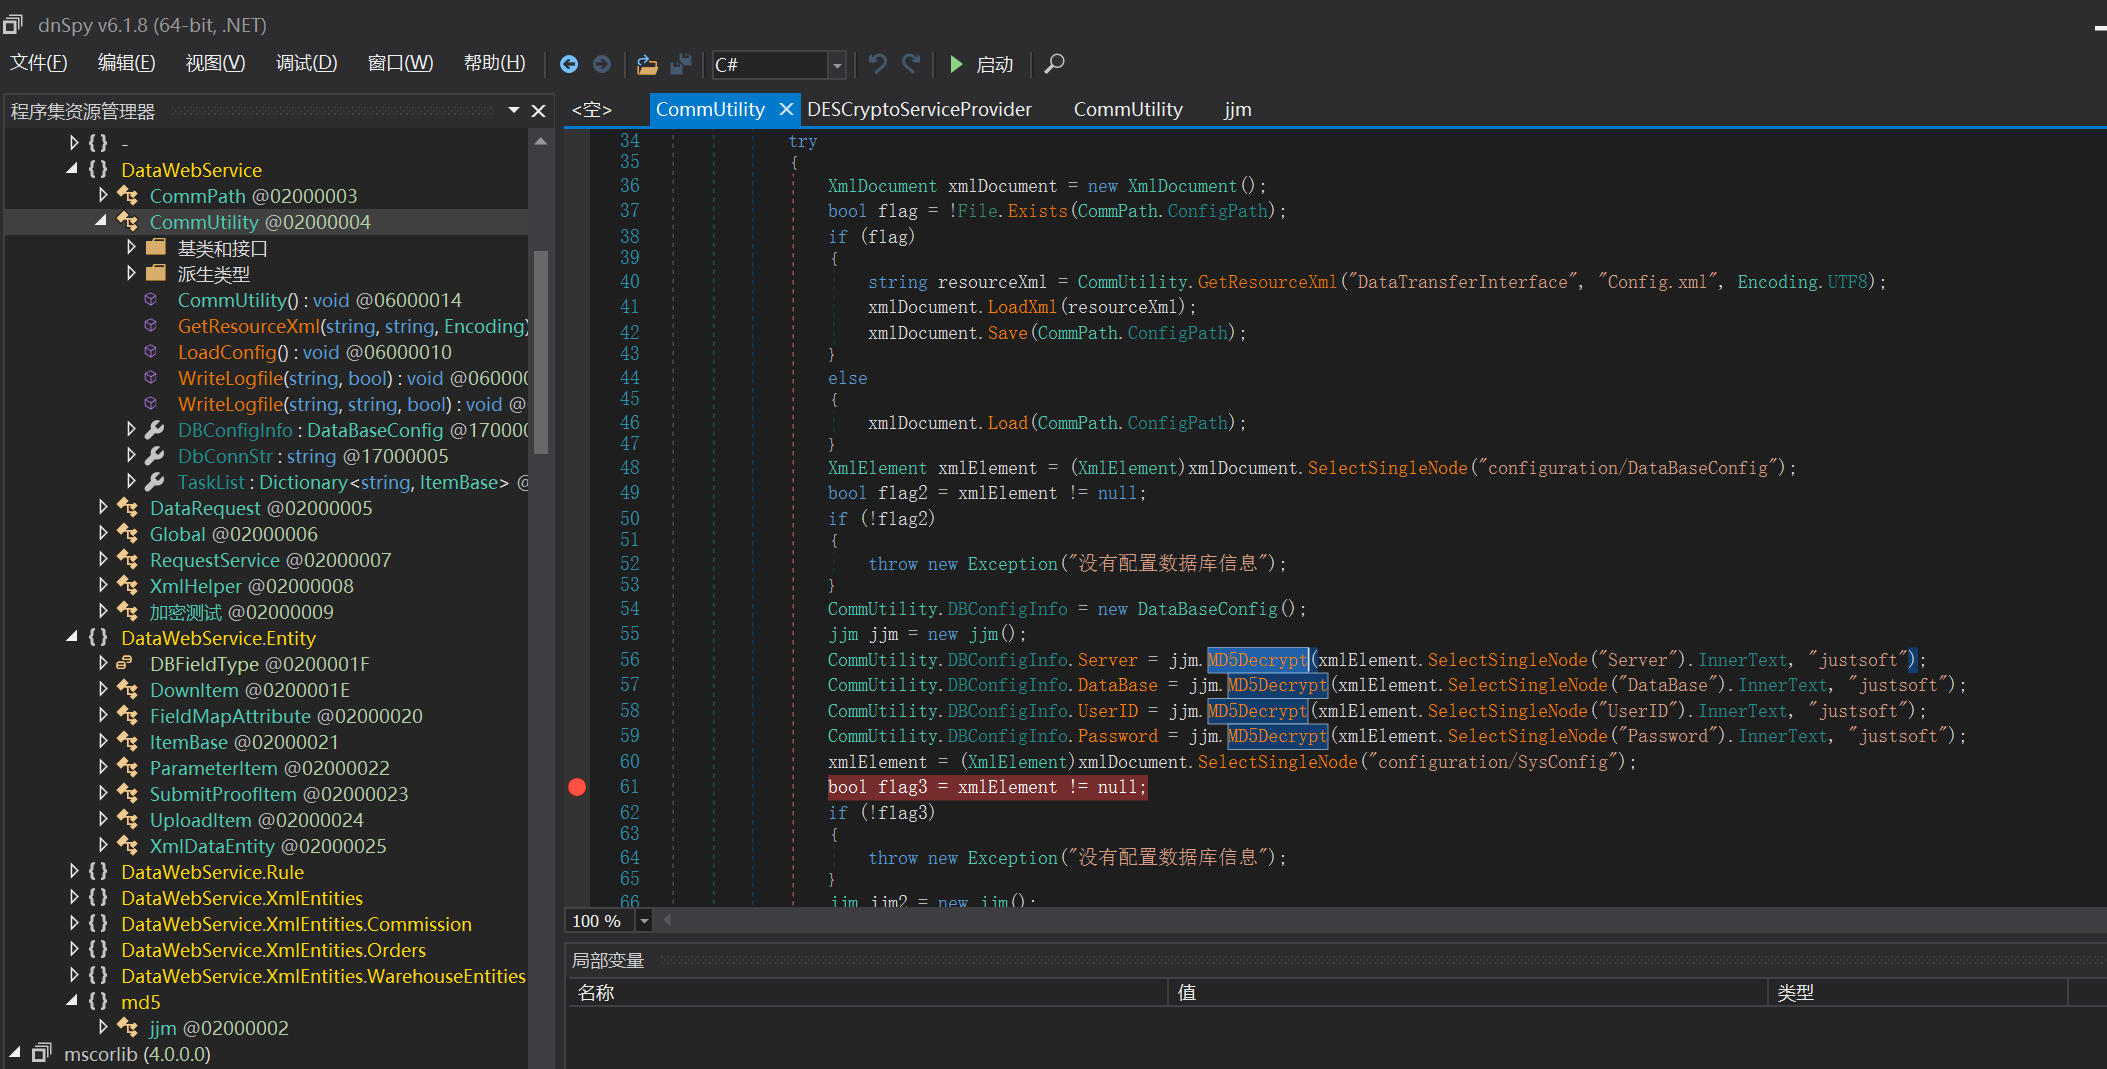Viewport: 2107px width, 1069px height.
Task: Click the undo icon in toolbar
Action: pos(877,64)
